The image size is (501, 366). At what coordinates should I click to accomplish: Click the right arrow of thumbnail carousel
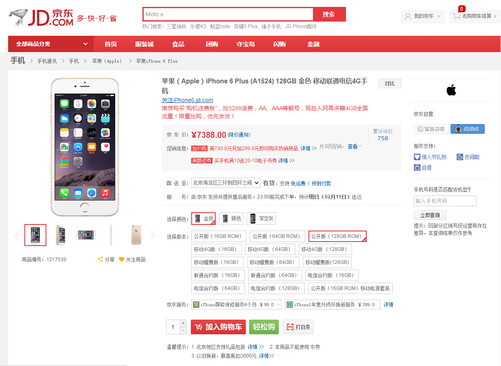pos(153,235)
